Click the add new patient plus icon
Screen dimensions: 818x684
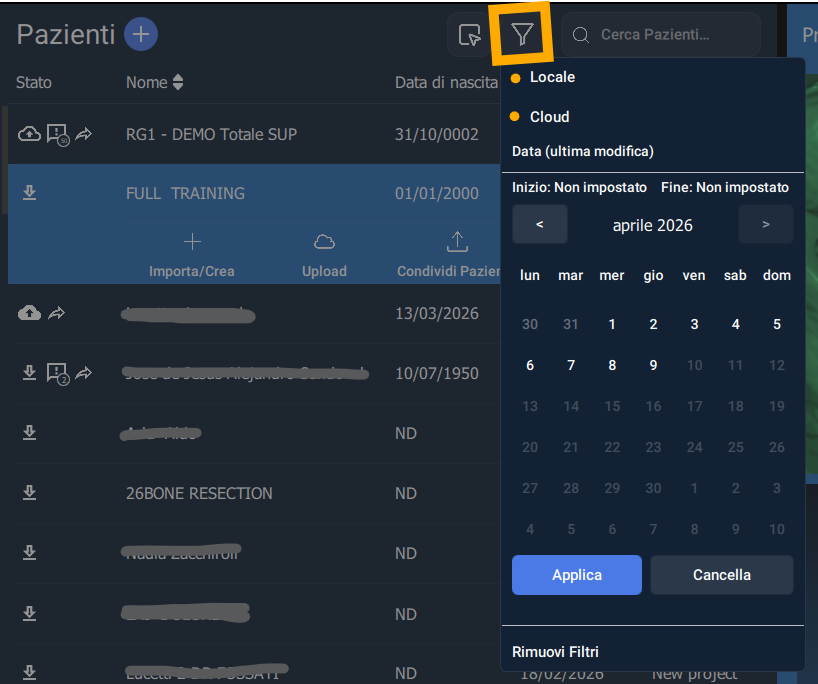141,34
